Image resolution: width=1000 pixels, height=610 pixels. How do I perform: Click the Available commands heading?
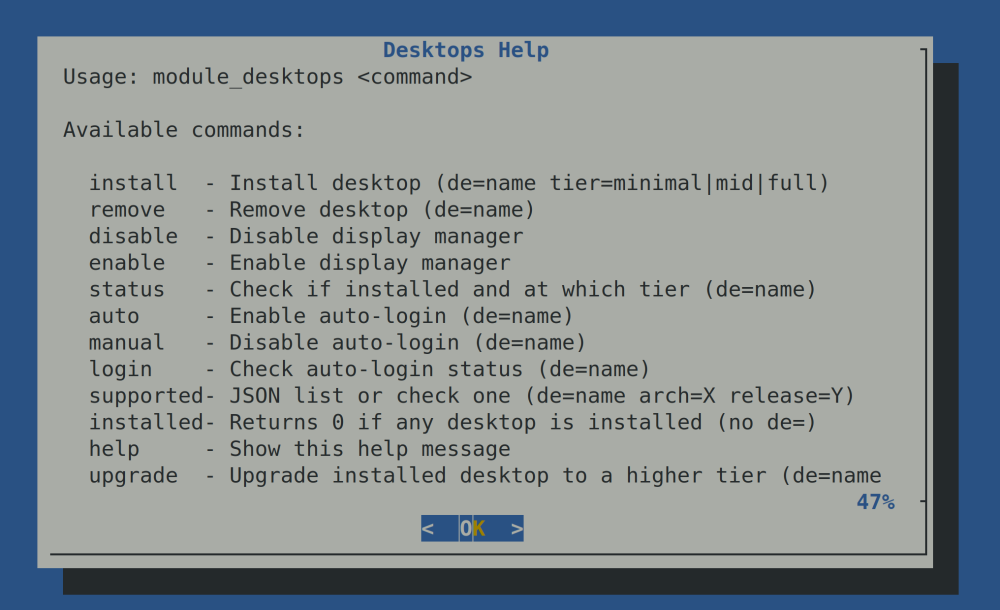[x=184, y=130]
